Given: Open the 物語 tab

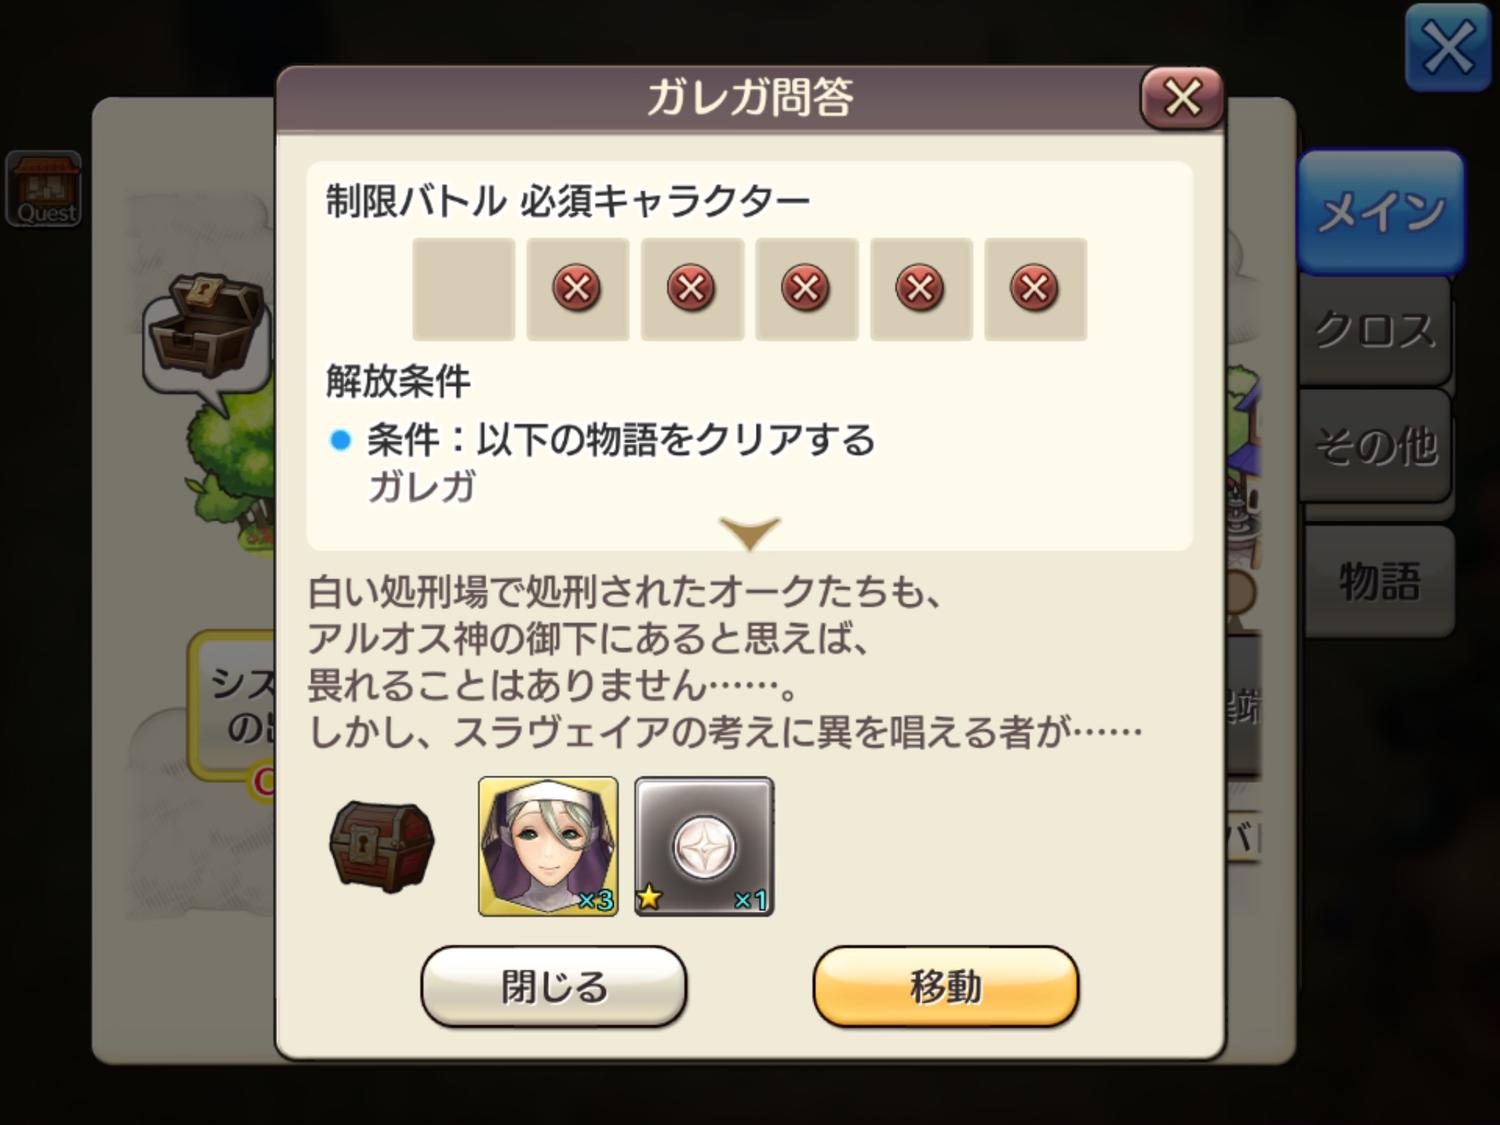Looking at the screenshot, I should 1380,581.
